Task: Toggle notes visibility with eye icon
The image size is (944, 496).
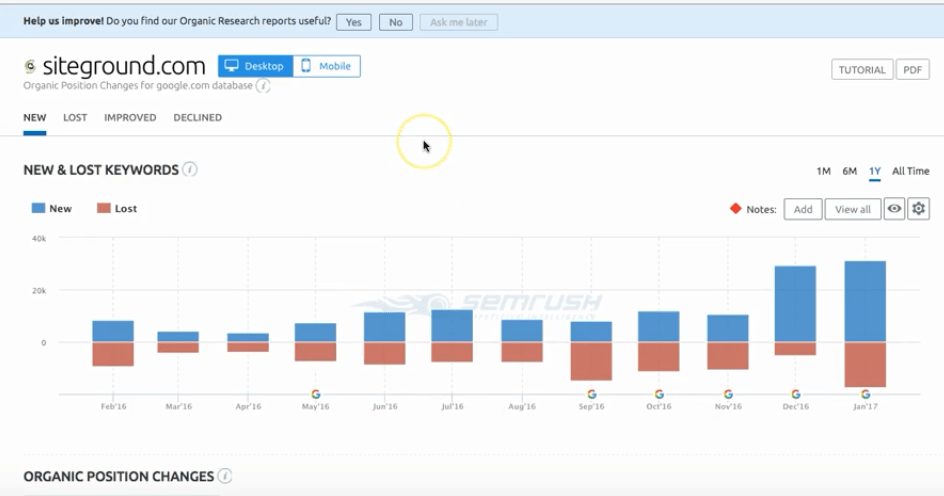Action: point(894,209)
